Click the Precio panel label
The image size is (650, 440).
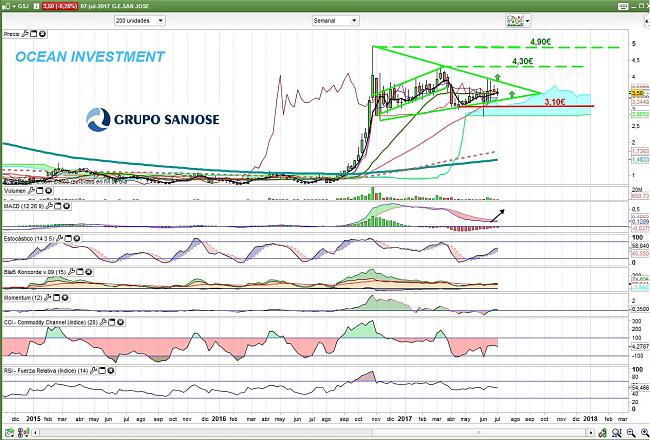(11, 34)
